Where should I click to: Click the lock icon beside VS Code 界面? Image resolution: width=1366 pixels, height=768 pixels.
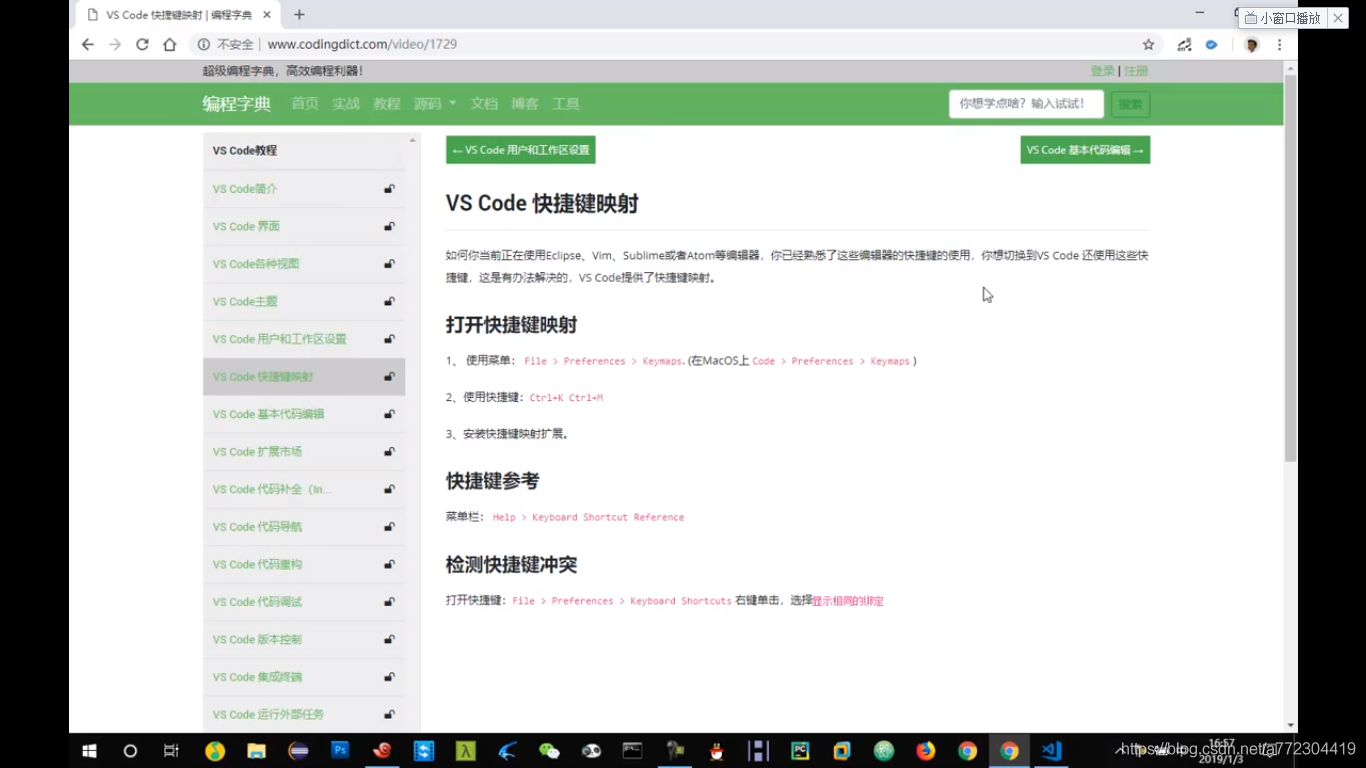[x=389, y=226]
